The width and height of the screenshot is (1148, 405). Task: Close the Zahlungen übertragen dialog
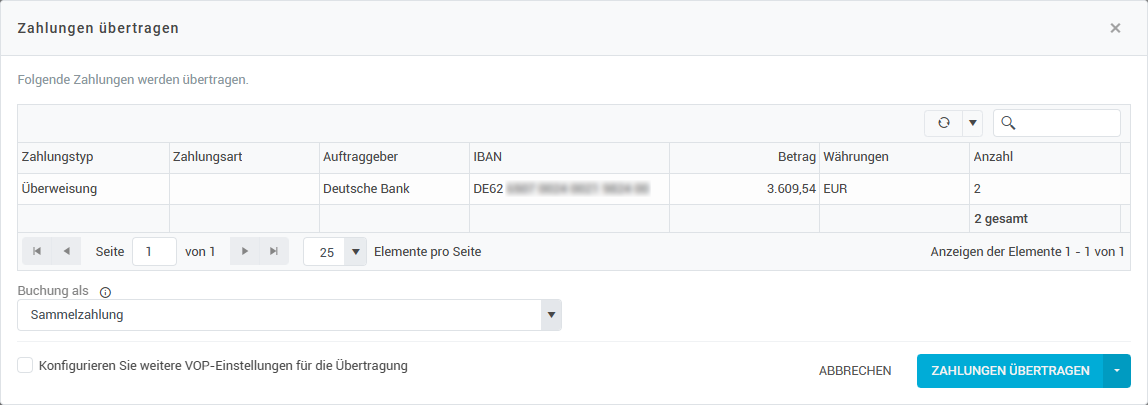pyautogui.click(x=1115, y=28)
